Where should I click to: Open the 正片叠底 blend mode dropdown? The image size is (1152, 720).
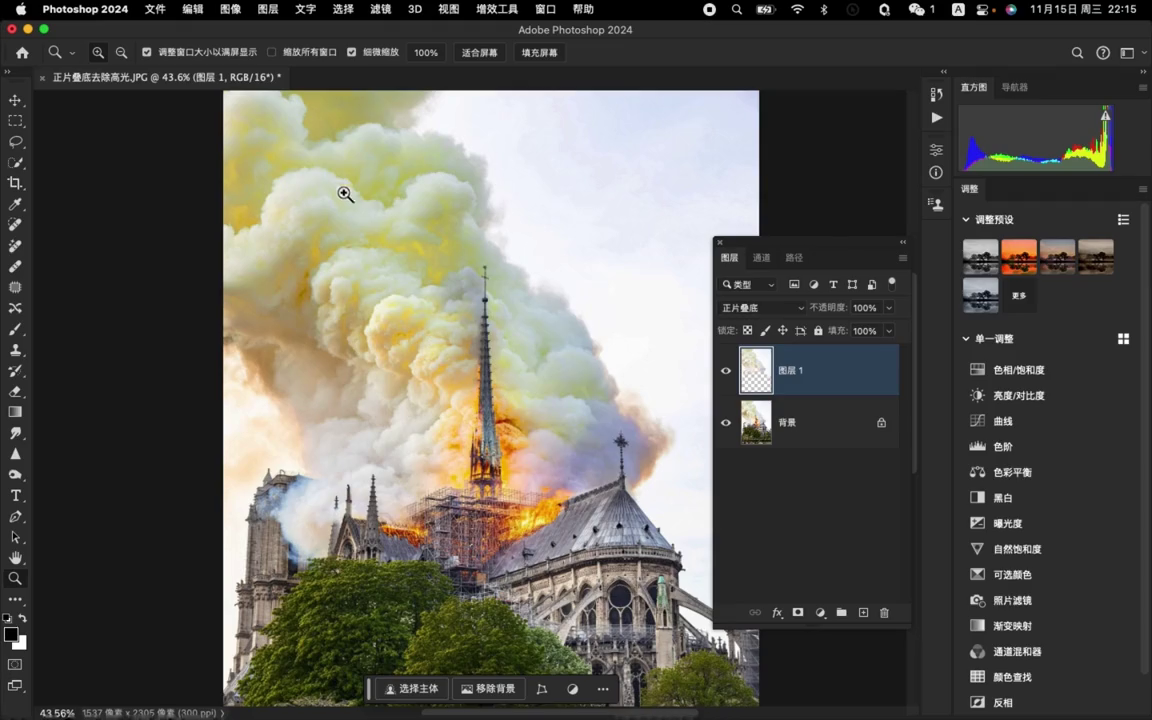point(762,308)
